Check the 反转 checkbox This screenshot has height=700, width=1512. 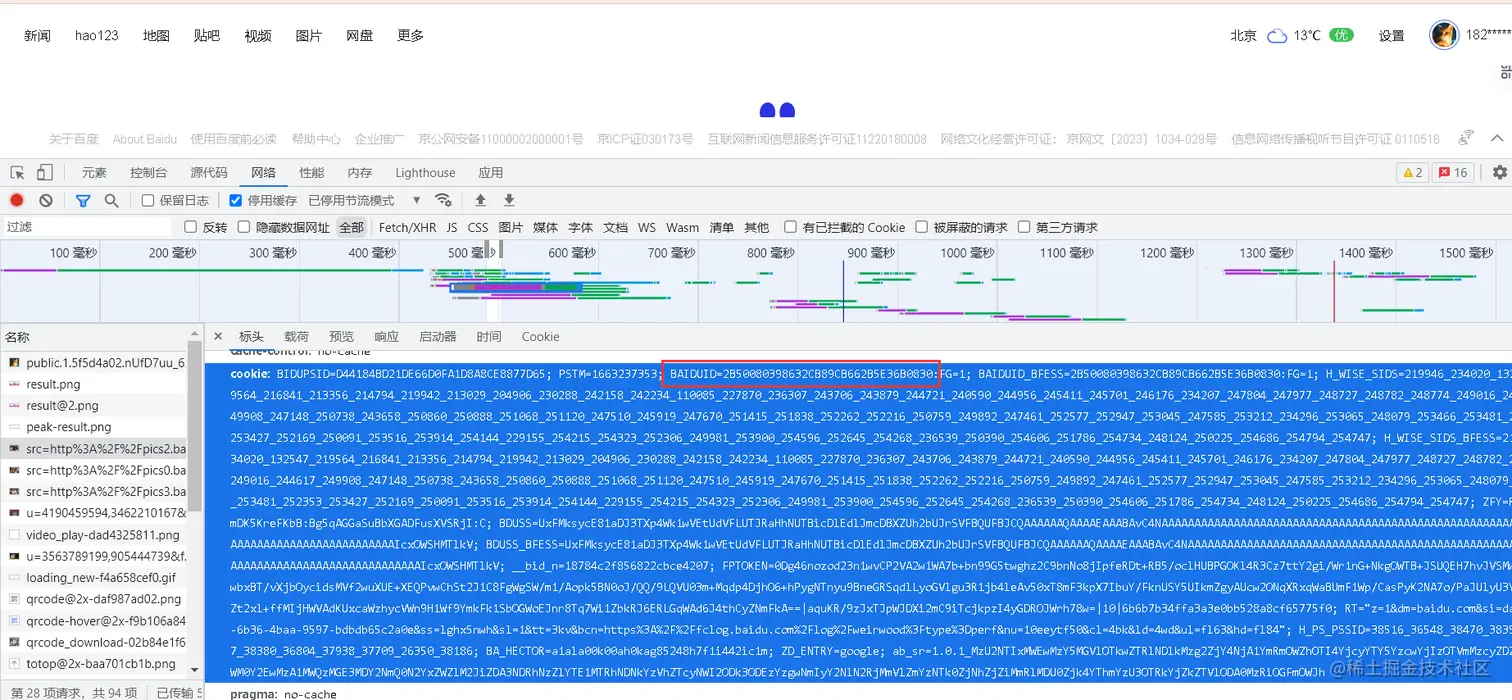190,227
